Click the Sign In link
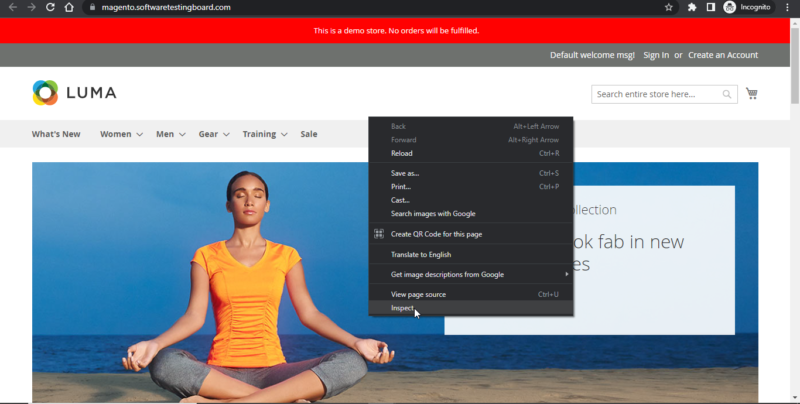 click(x=656, y=55)
